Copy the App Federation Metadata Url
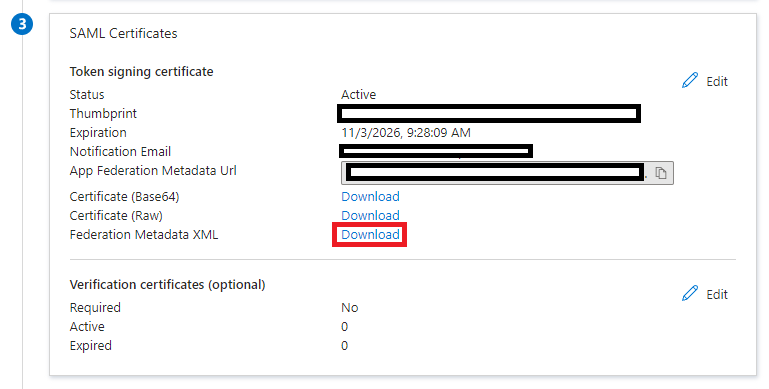This screenshot has width=769, height=389. pyautogui.click(x=661, y=173)
